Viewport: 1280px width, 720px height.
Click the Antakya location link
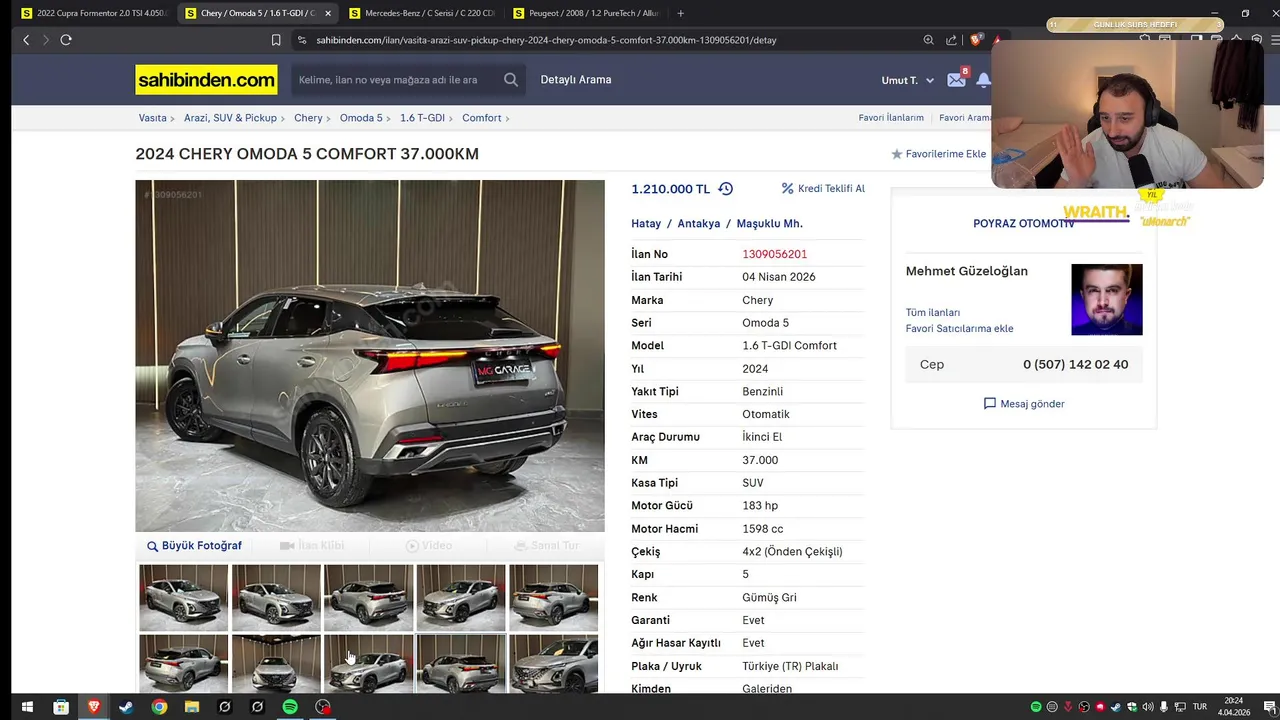tap(699, 224)
